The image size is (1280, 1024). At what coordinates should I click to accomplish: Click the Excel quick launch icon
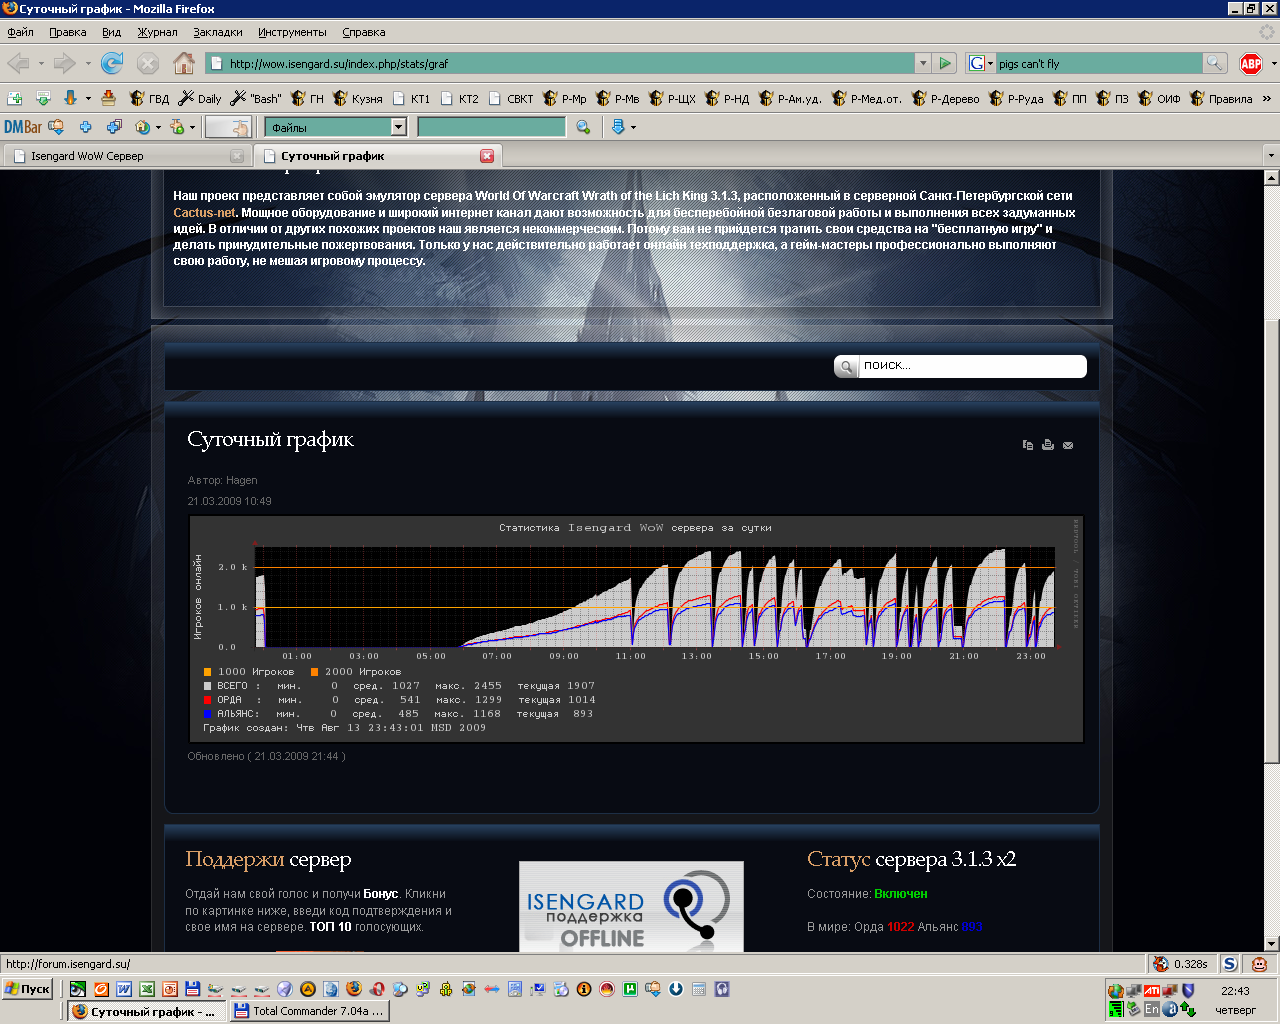pos(147,989)
